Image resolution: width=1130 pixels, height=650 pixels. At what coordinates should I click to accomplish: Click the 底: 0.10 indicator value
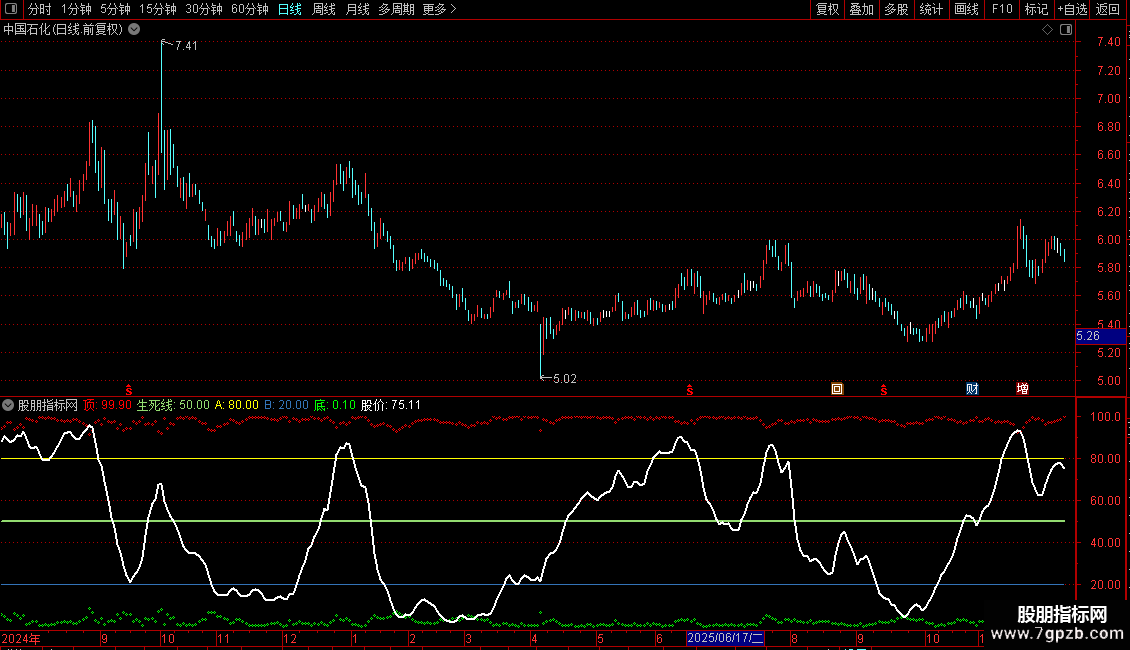(x=335, y=405)
